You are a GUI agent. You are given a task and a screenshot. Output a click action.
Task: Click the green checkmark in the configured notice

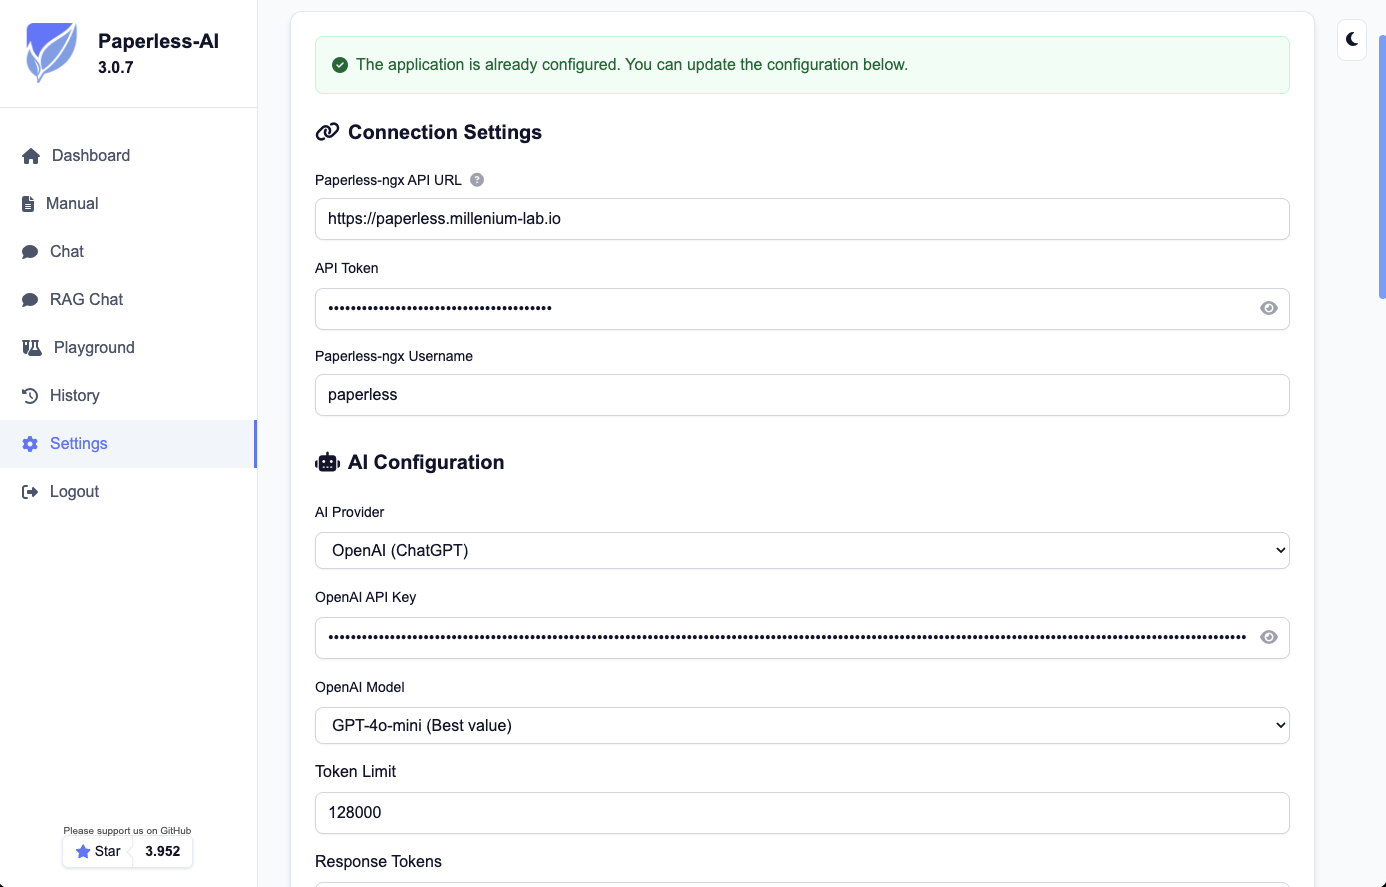click(340, 65)
